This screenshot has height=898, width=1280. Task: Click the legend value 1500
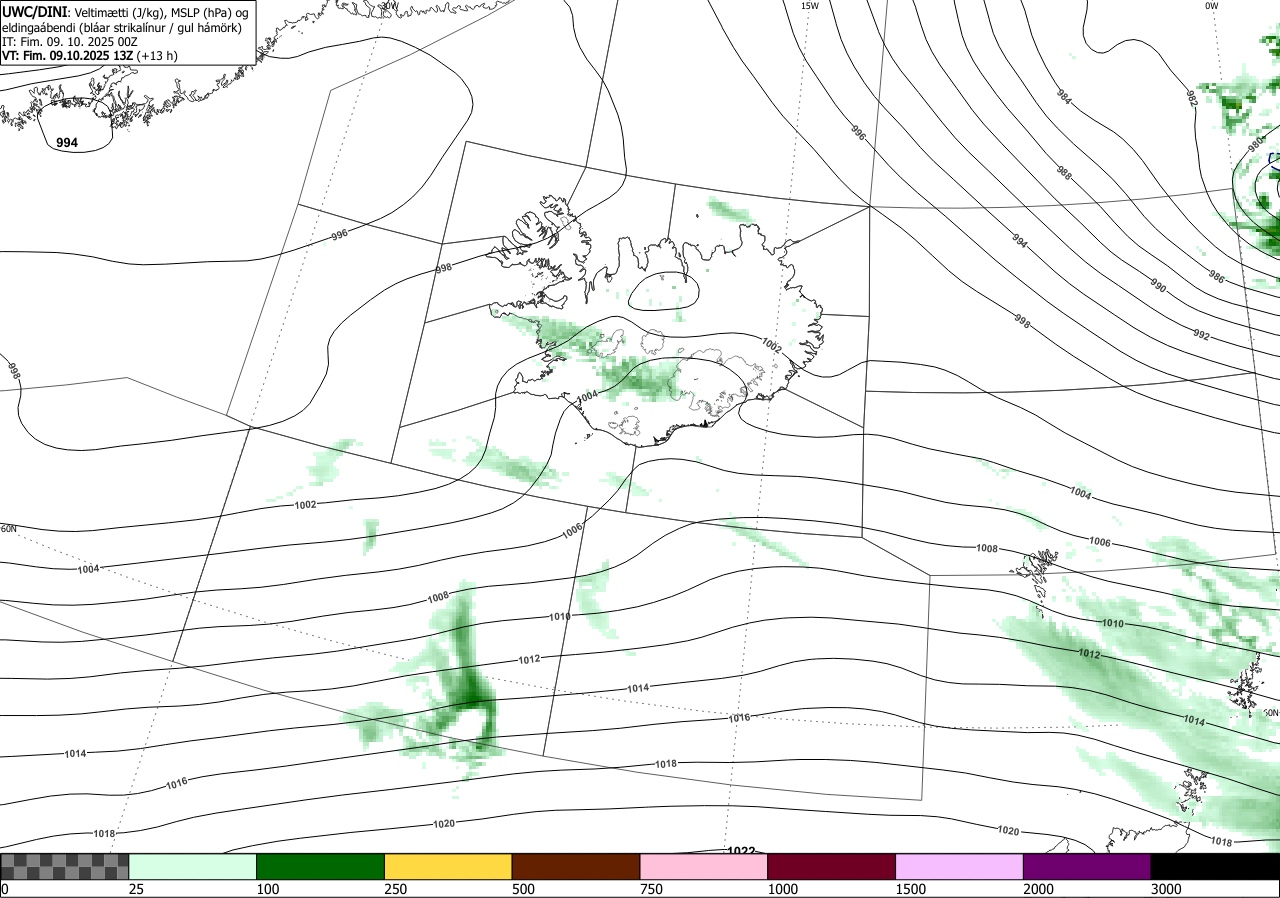(x=911, y=889)
